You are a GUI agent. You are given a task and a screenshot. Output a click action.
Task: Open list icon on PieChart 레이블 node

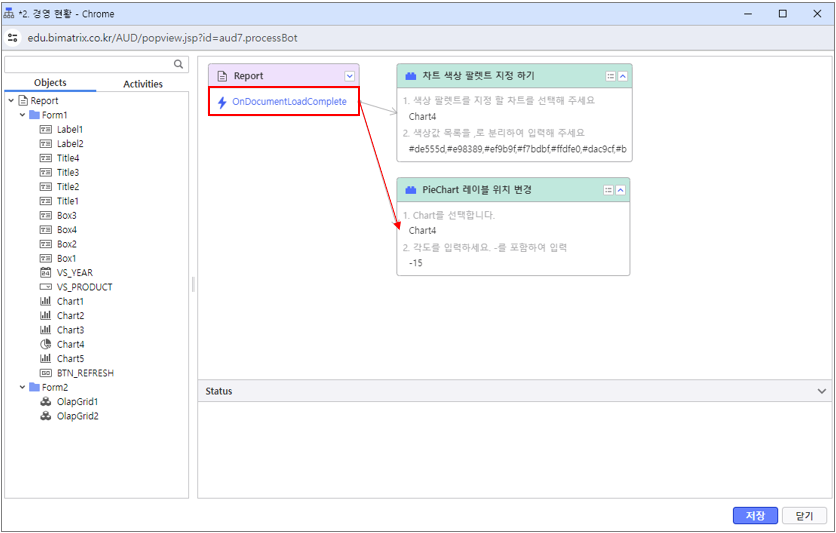[x=608, y=190]
